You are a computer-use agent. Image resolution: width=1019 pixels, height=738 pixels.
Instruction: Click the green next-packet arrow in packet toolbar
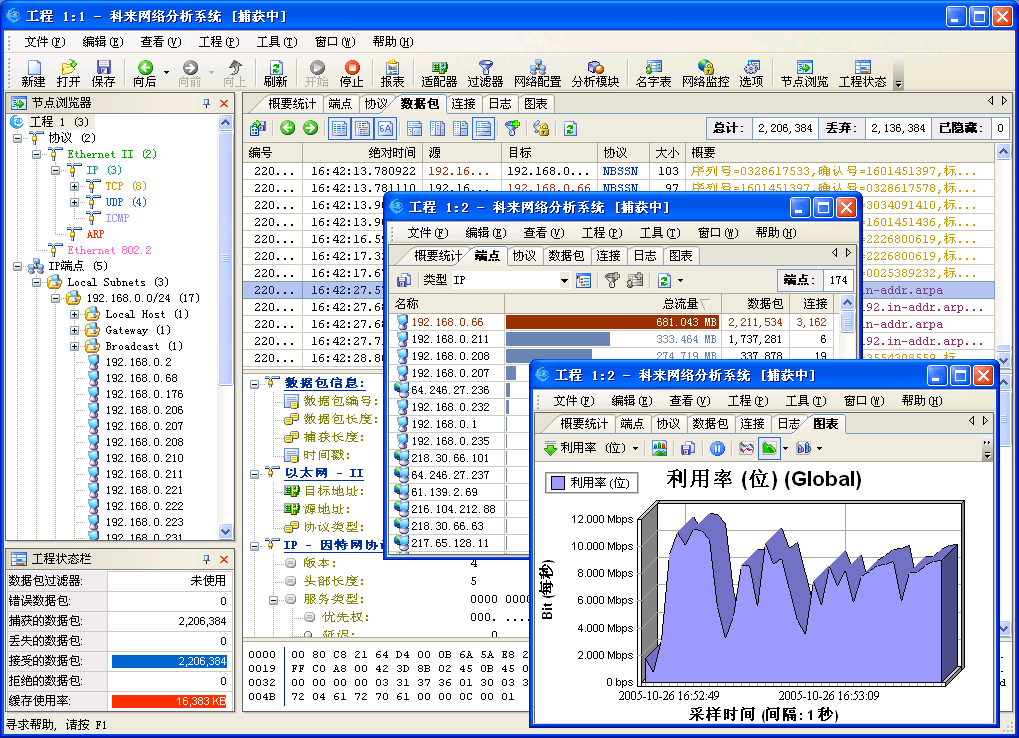click(x=310, y=128)
